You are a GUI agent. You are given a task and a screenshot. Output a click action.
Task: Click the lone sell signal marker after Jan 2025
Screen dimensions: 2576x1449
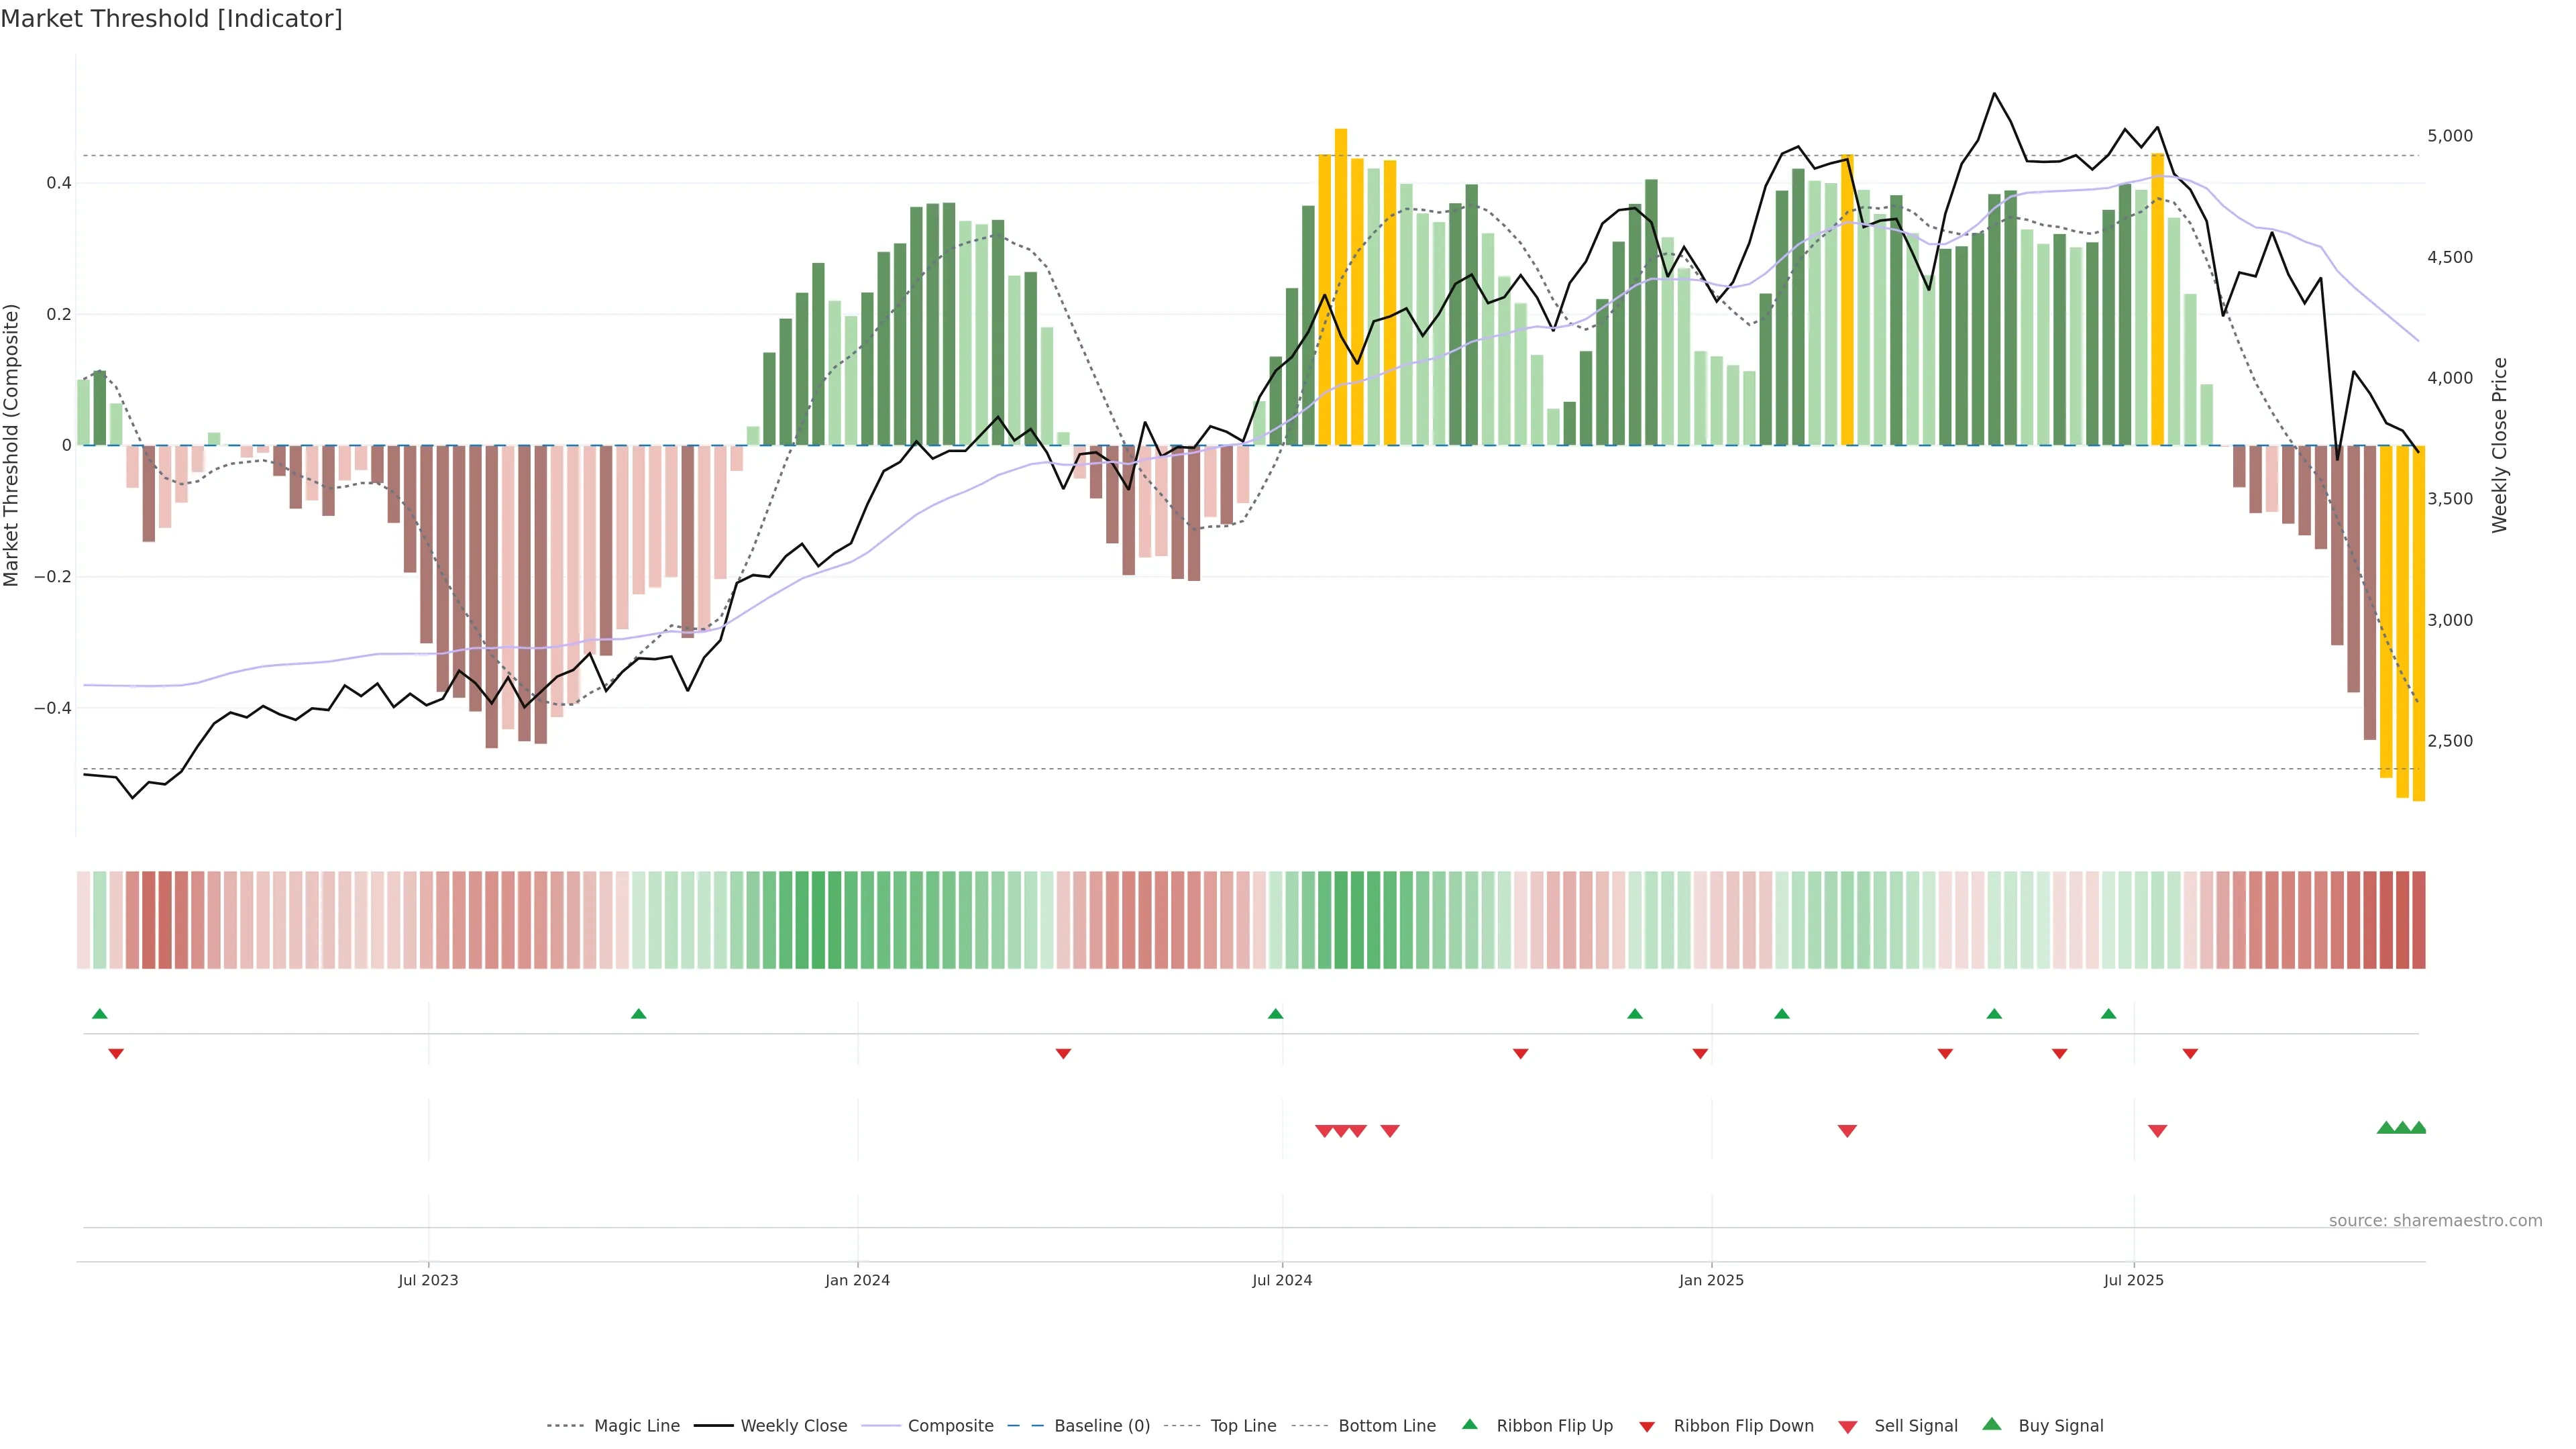click(x=1847, y=1131)
